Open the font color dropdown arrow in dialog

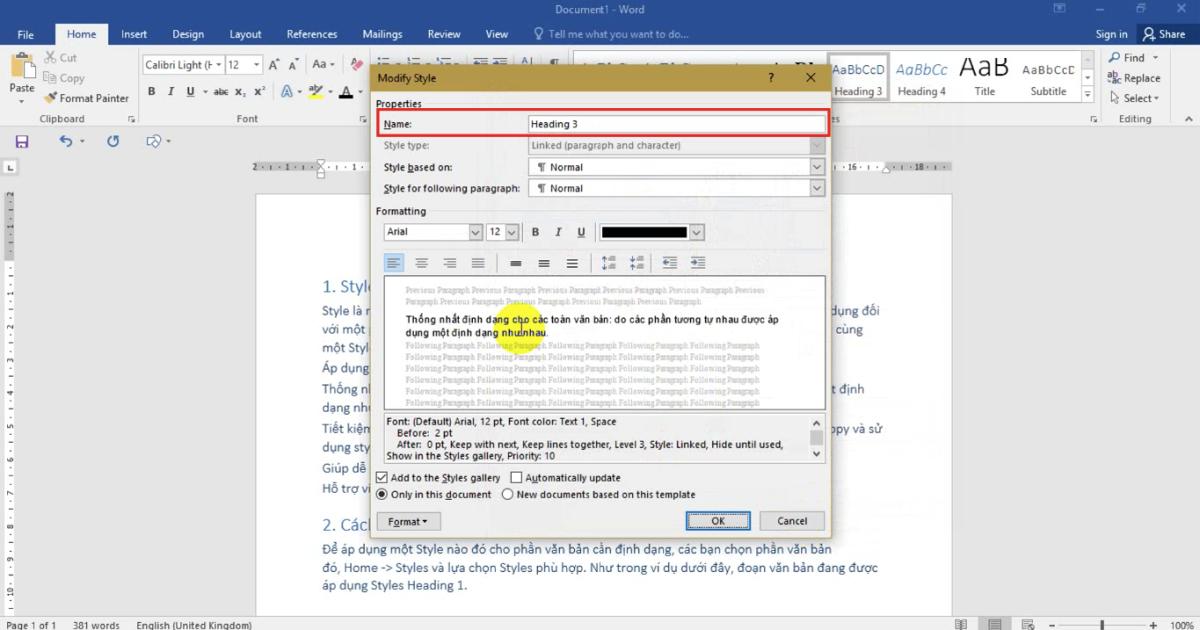point(697,232)
